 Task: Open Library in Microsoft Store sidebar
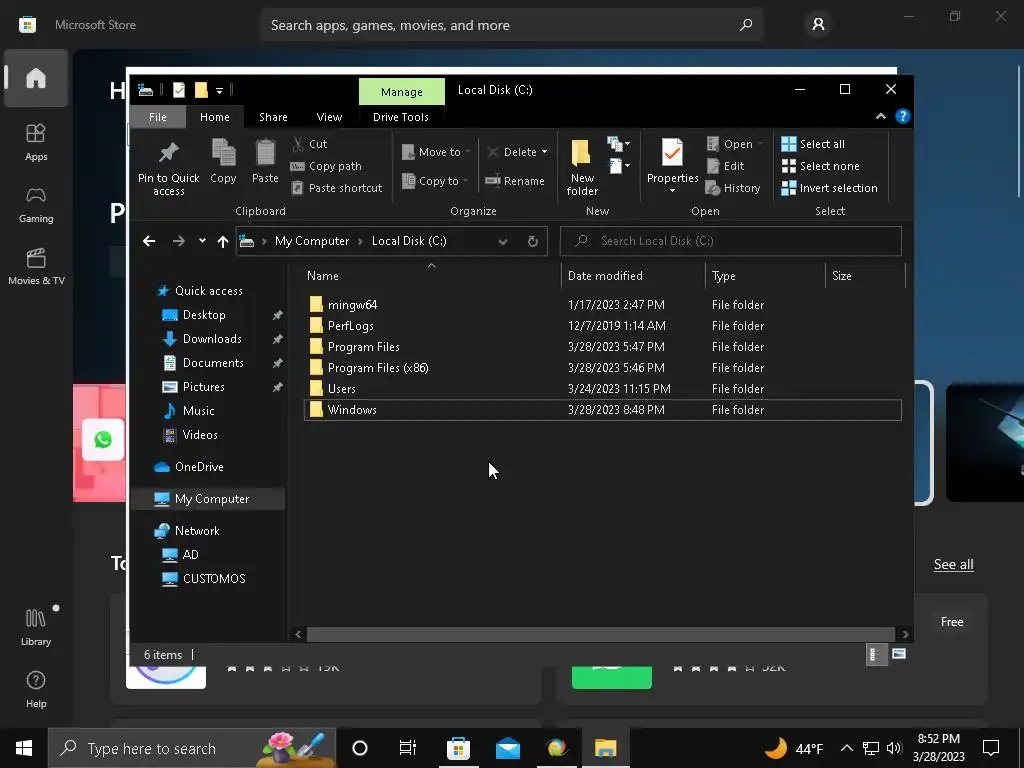point(36,626)
